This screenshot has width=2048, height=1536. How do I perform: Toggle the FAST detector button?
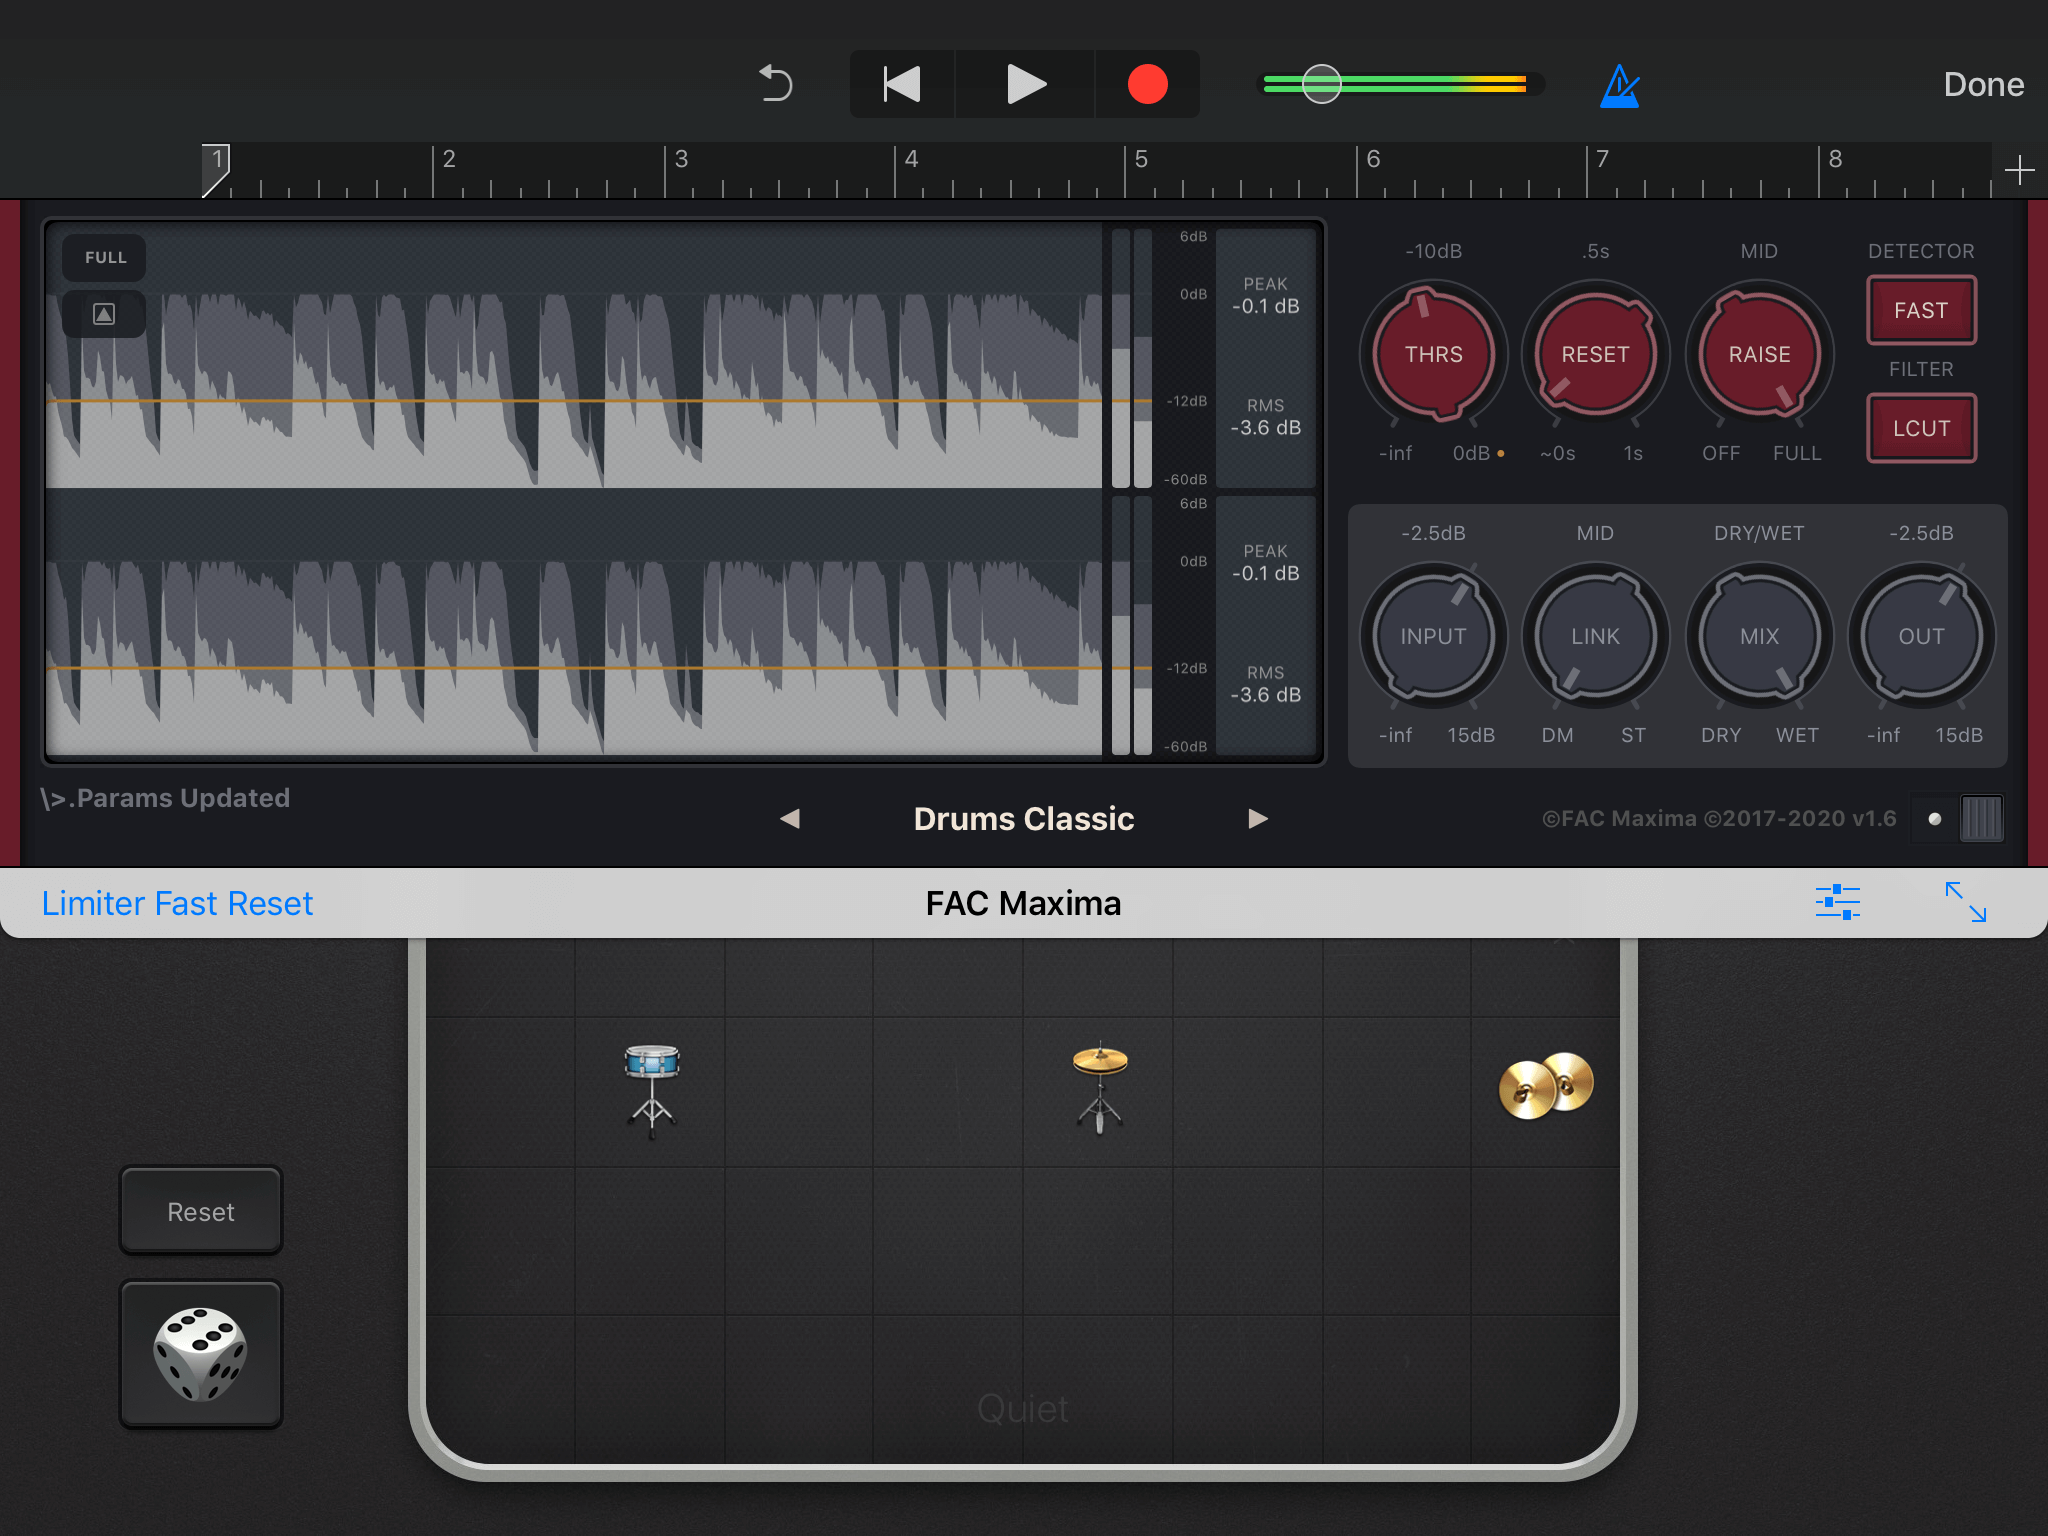(x=1921, y=310)
